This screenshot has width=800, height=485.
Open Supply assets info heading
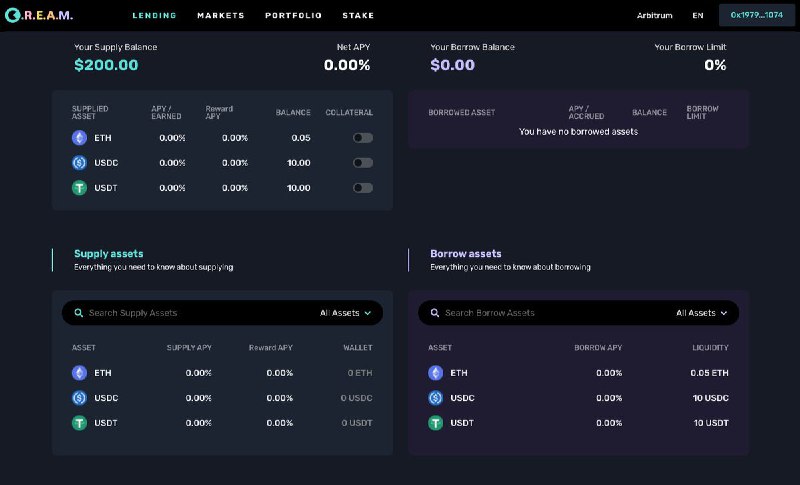click(x=109, y=253)
